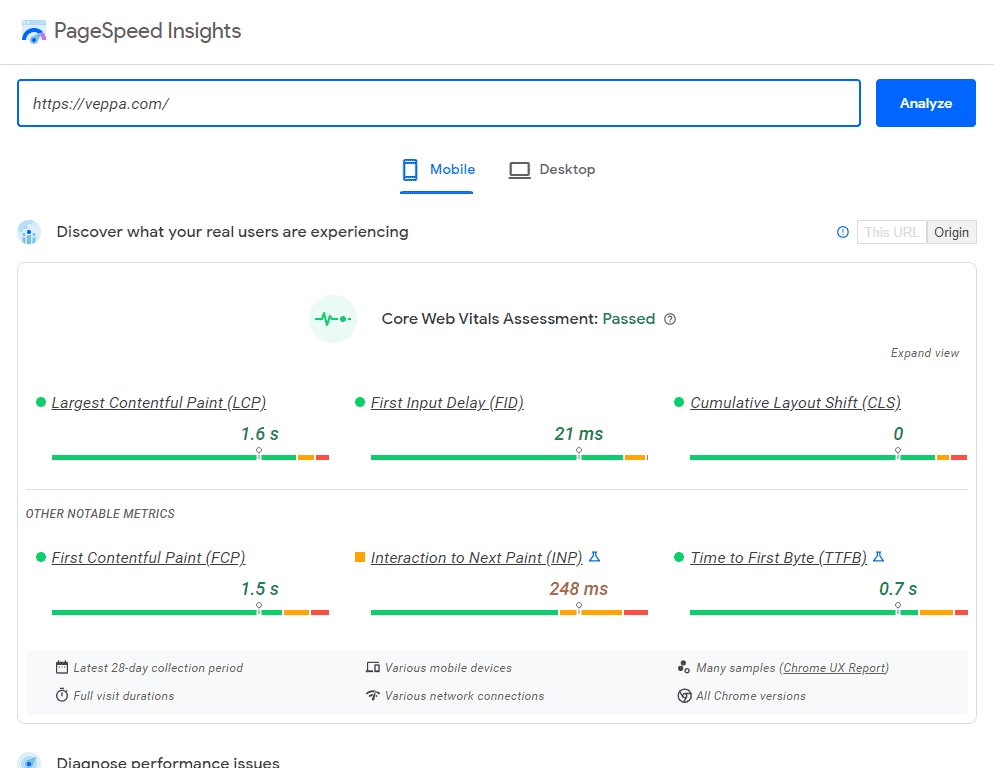Click the CLS value 0
The width and height of the screenshot is (994, 768).
[898, 434]
